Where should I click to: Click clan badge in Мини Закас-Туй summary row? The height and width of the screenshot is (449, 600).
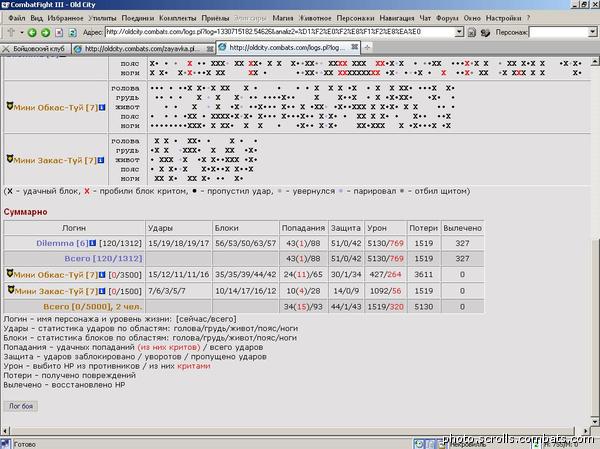tap(11, 290)
